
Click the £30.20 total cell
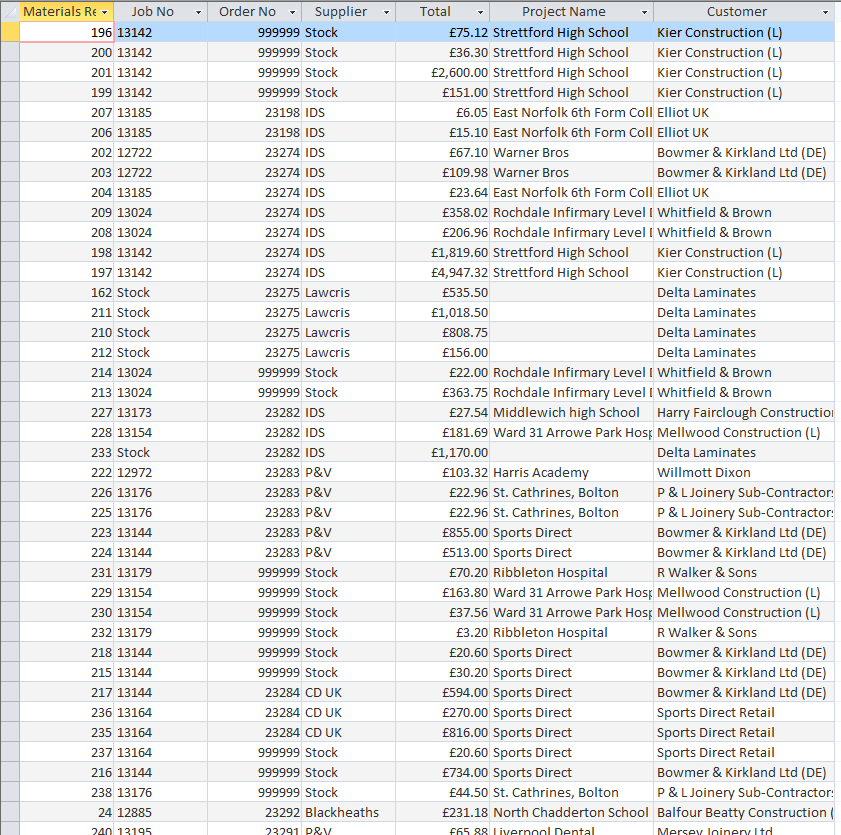point(442,673)
